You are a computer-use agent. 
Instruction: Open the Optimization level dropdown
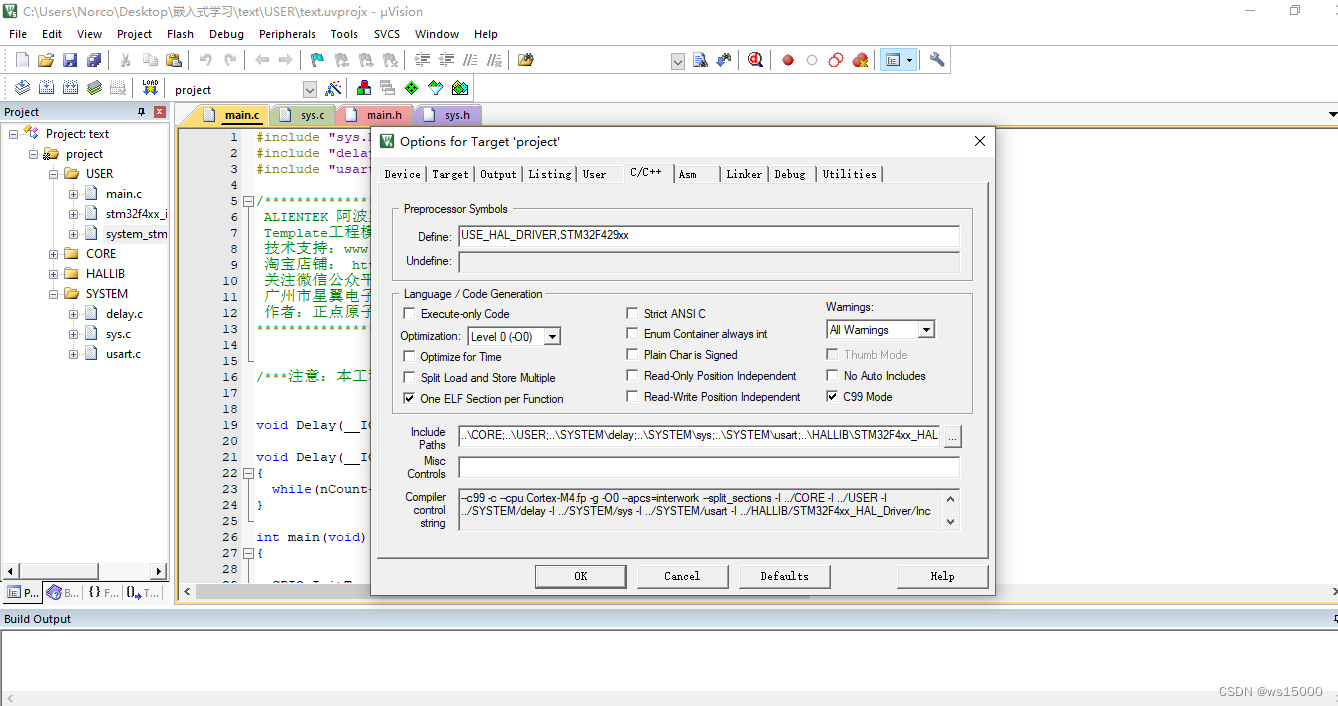552,337
